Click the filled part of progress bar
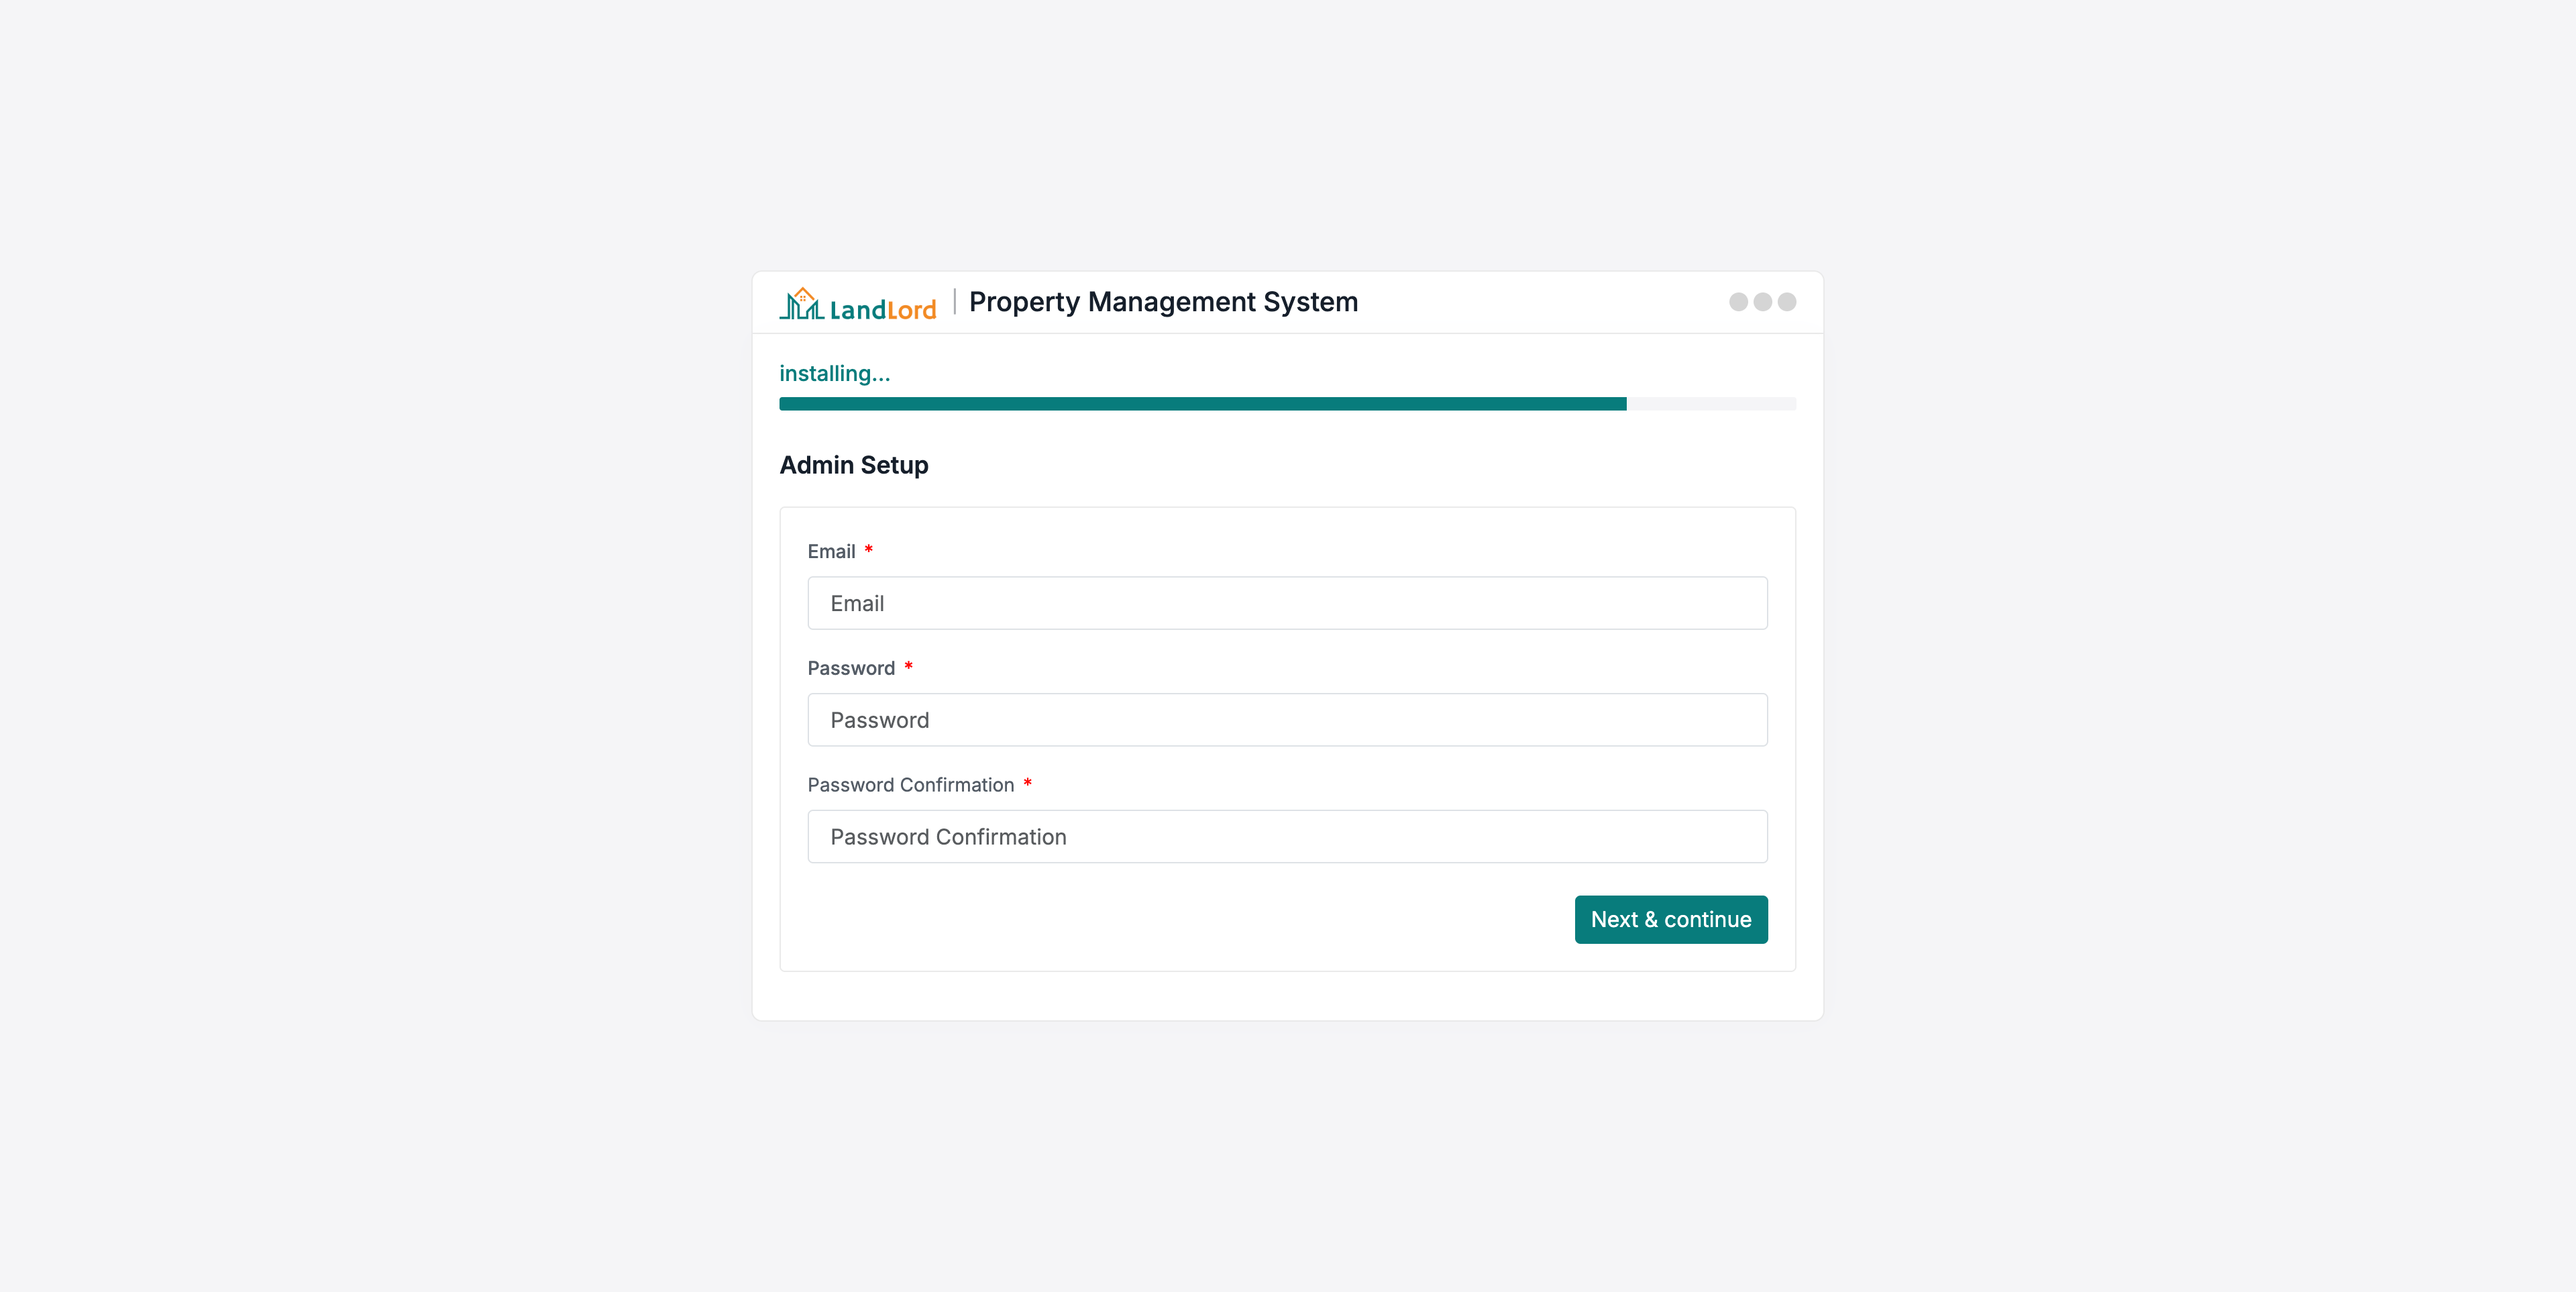Image resolution: width=2576 pixels, height=1292 pixels. (x=1202, y=404)
